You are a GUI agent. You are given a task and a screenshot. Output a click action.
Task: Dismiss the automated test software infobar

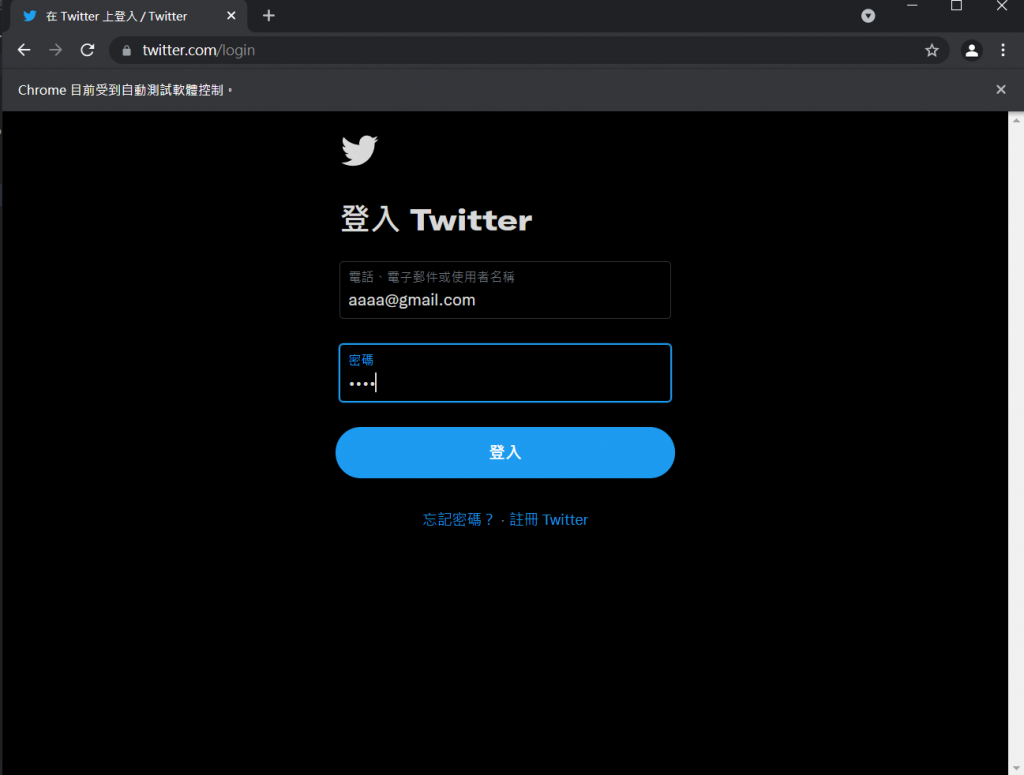pyautogui.click(x=1000, y=89)
